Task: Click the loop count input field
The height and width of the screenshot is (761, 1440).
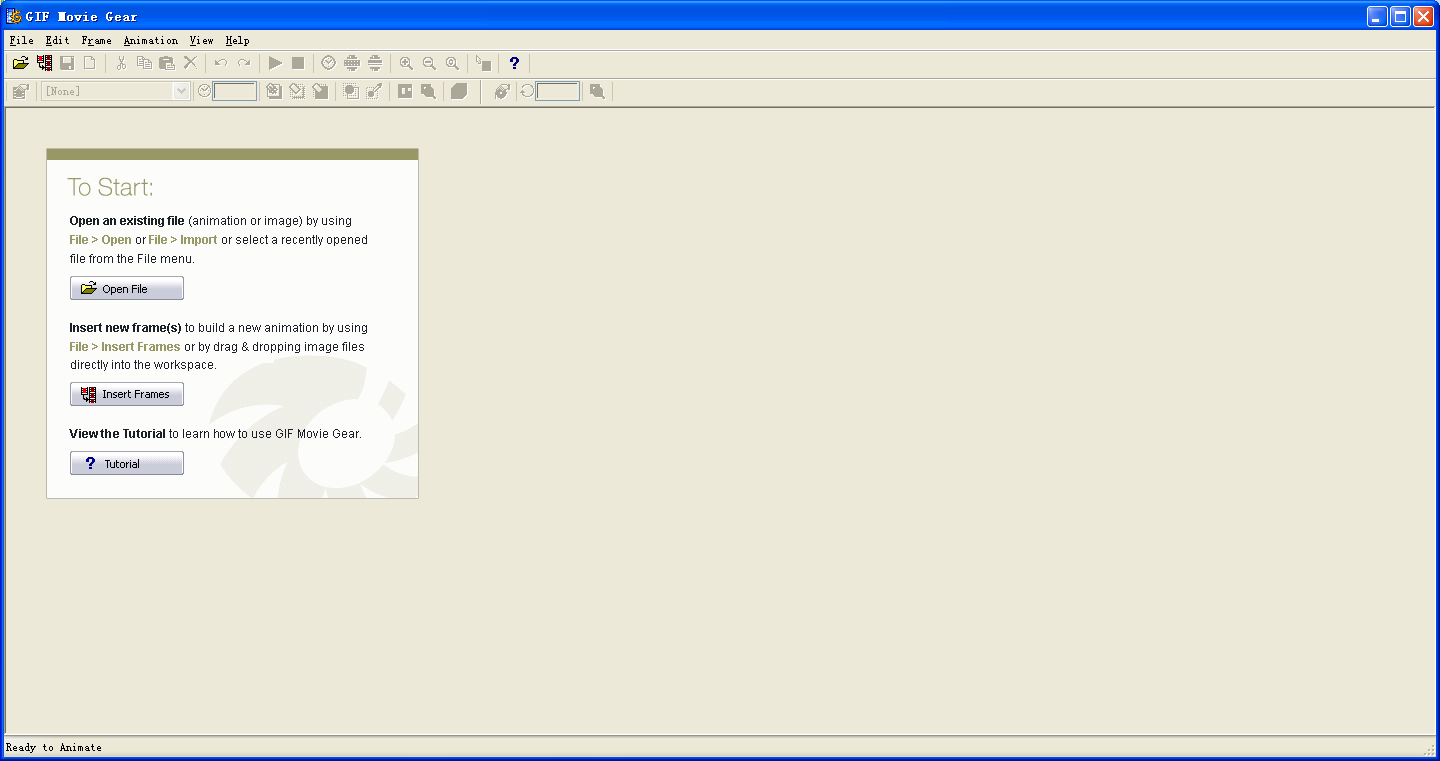Action: [x=557, y=91]
